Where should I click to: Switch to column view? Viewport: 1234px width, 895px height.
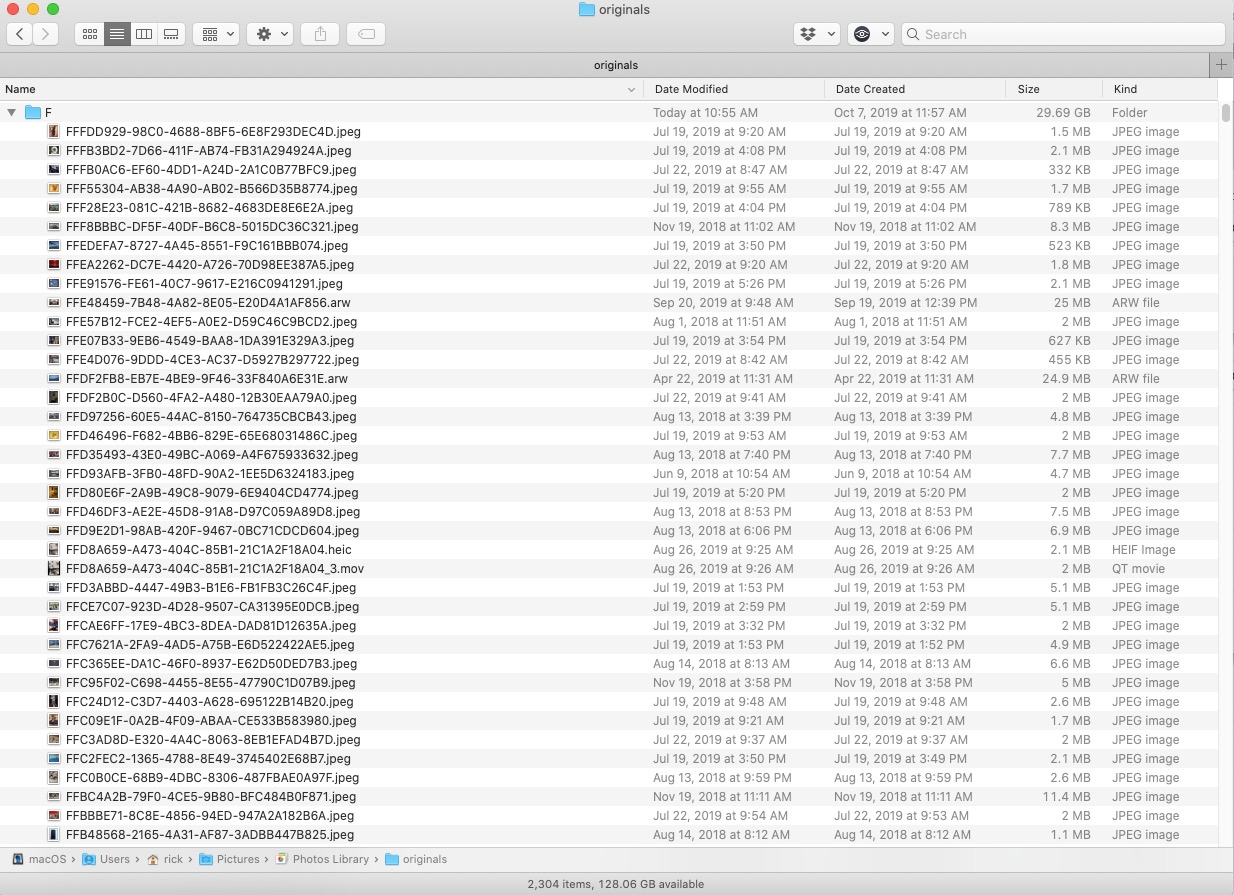(144, 34)
